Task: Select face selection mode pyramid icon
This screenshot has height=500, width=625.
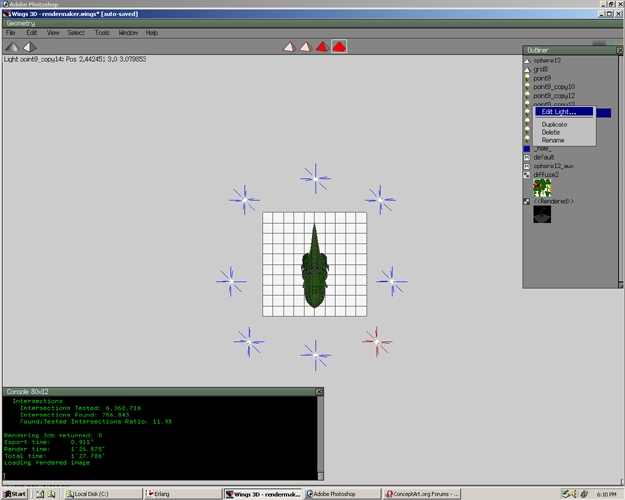Action: (x=322, y=47)
